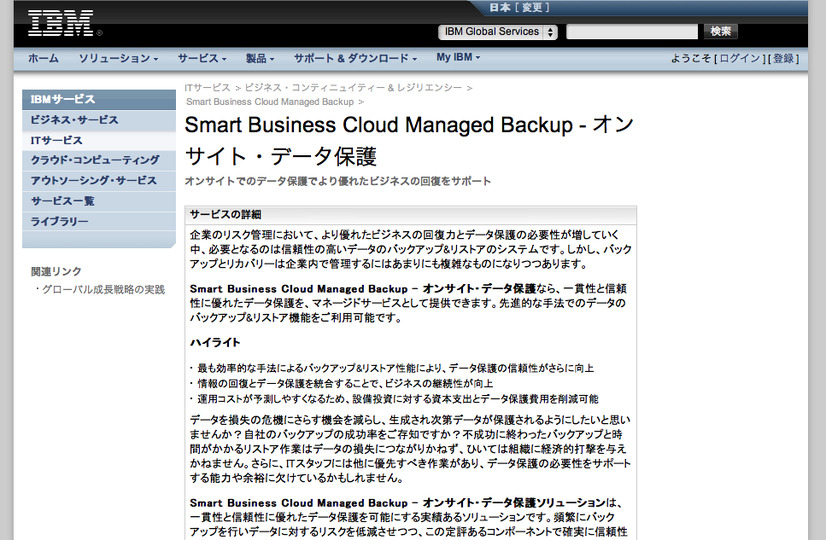The height and width of the screenshot is (540, 826).
Task: Click the 変更 country change link
Action: pyautogui.click(x=532, y=7)
